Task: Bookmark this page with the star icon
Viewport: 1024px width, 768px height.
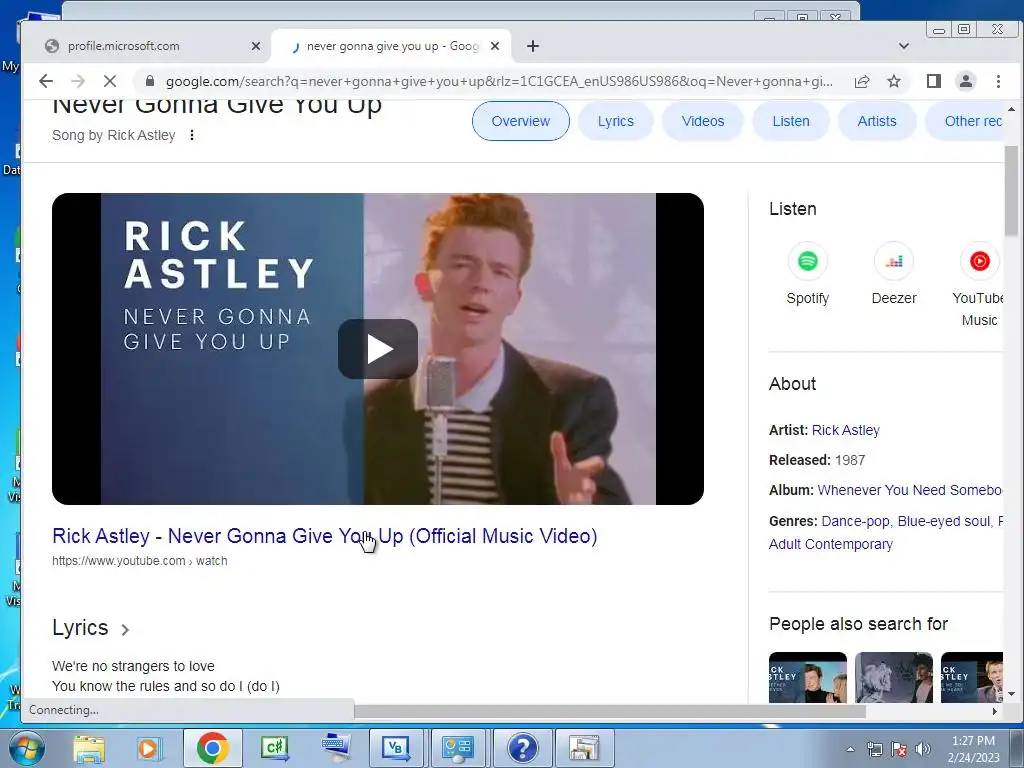Action: 894,81
